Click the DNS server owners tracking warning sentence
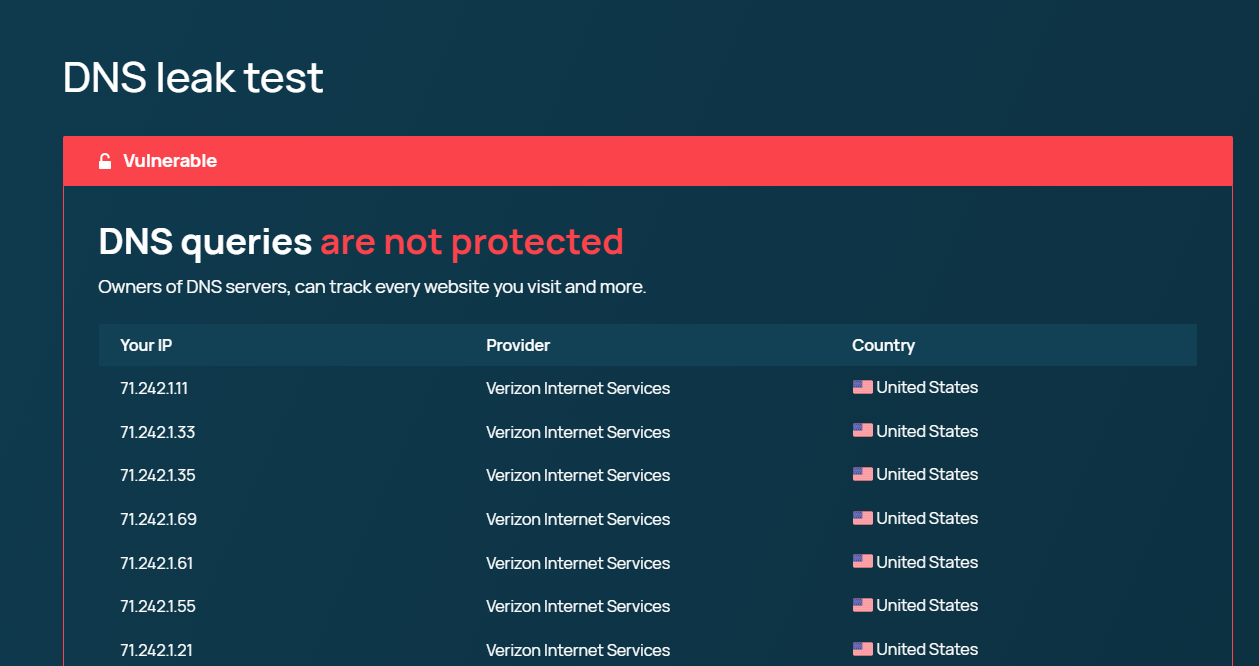The image size is (1259, 666). 372,287
